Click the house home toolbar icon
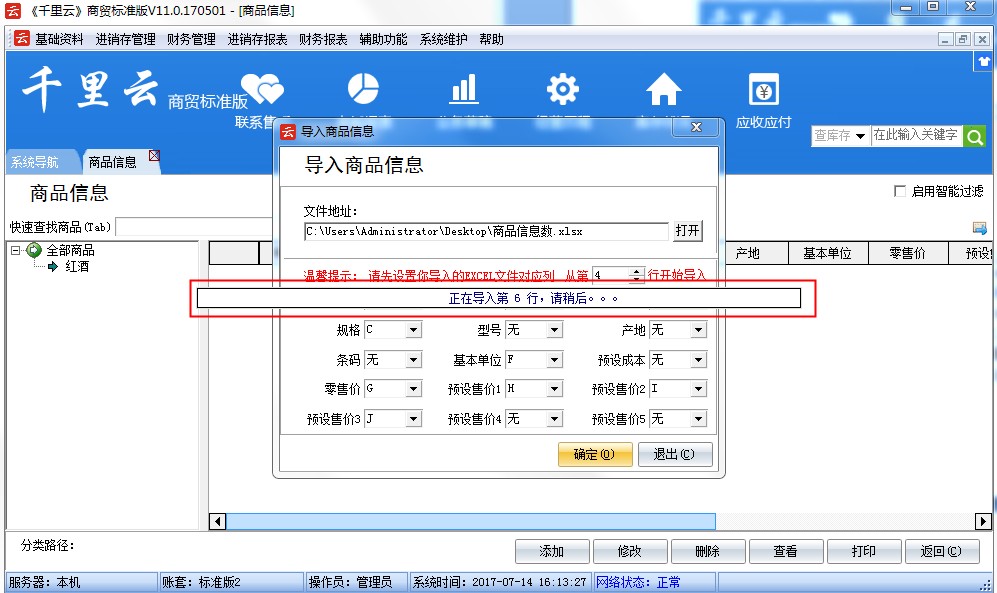 [x=663, y=90]
